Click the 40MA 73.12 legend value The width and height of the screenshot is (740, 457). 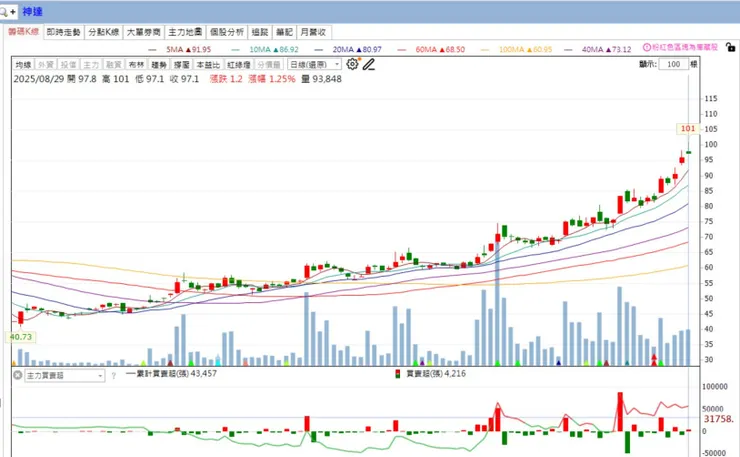[606, 50]
